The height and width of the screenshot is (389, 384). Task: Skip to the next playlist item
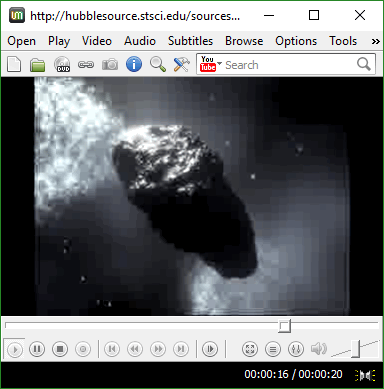[181, 349]
